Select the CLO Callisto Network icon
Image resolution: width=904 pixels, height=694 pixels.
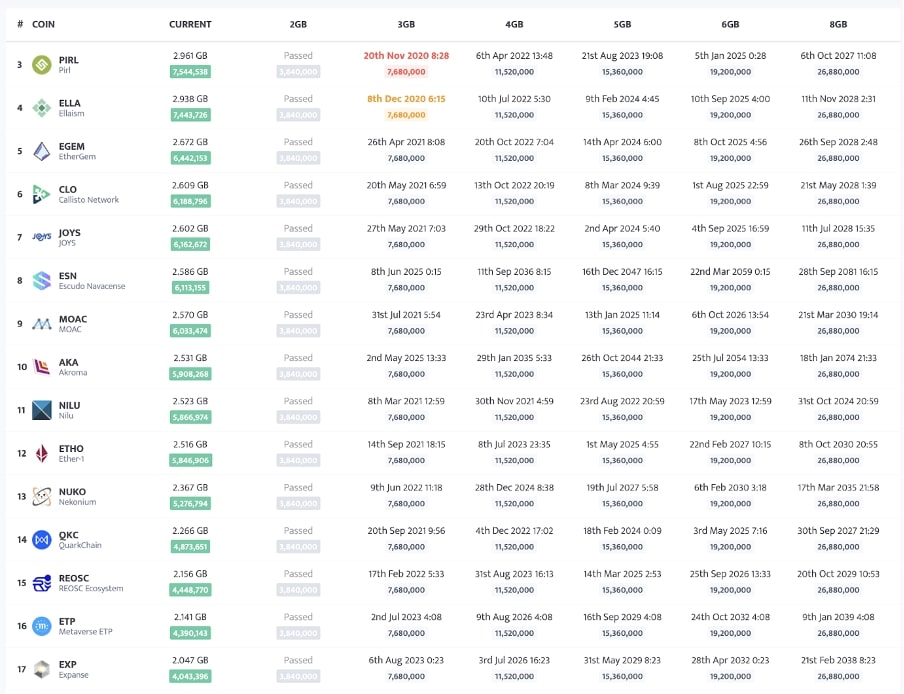pos(42,194)
